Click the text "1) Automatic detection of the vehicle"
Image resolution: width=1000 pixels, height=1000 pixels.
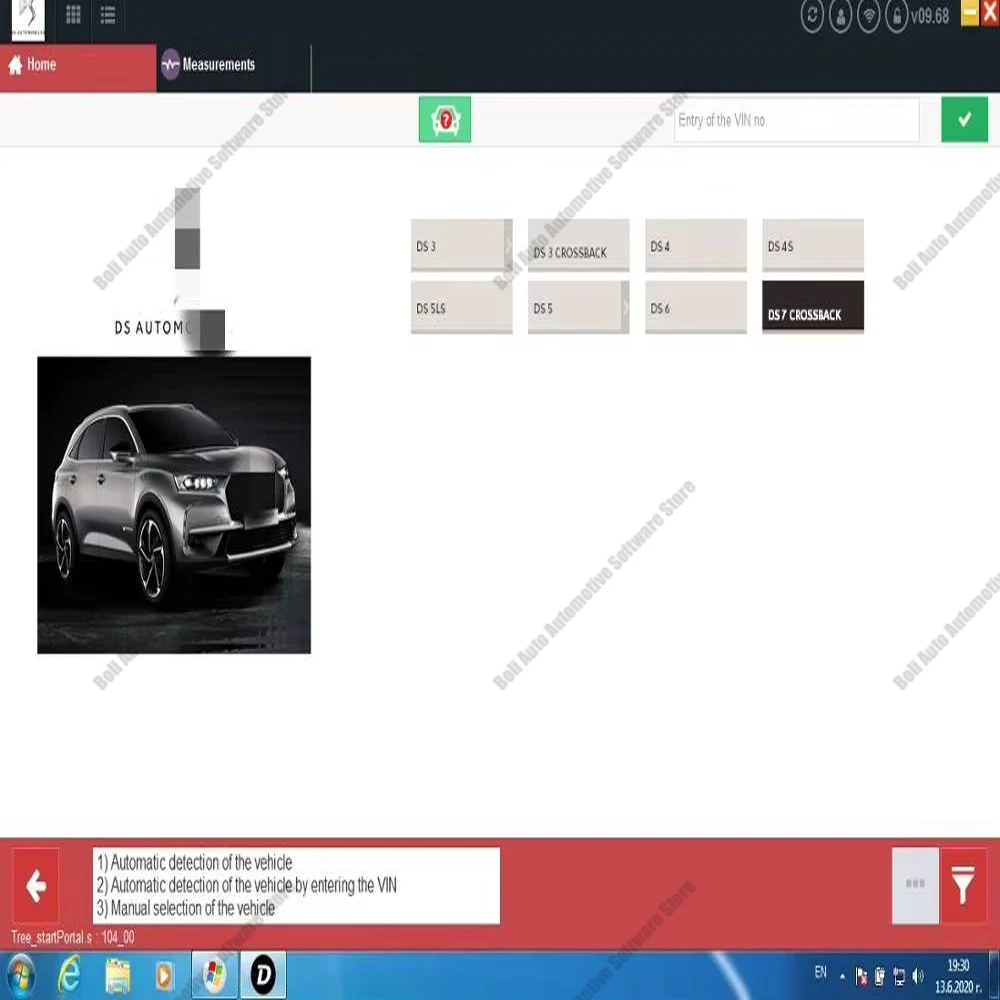[x=195, y=862]
